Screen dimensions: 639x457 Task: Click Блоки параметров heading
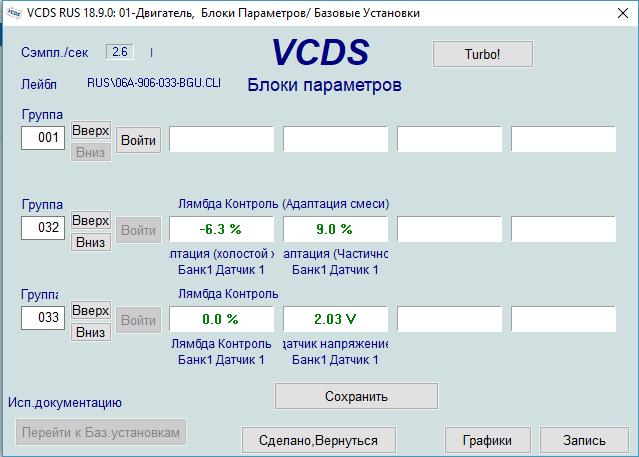324,85
